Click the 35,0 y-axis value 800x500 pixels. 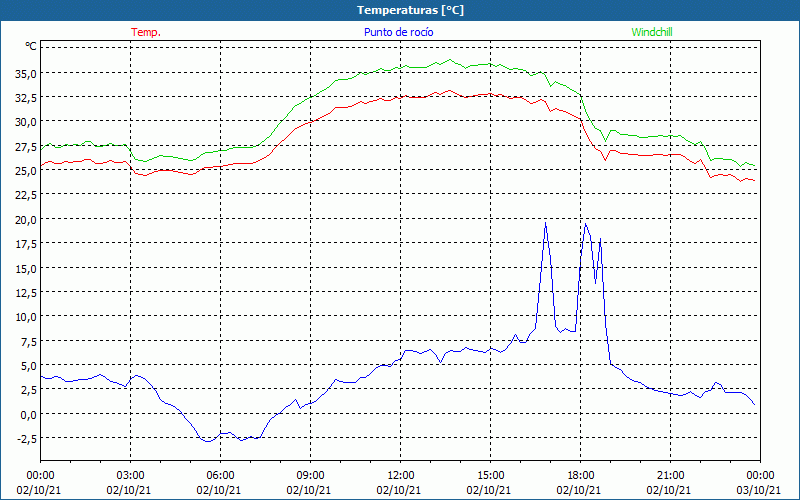click(x=26, y=73)
